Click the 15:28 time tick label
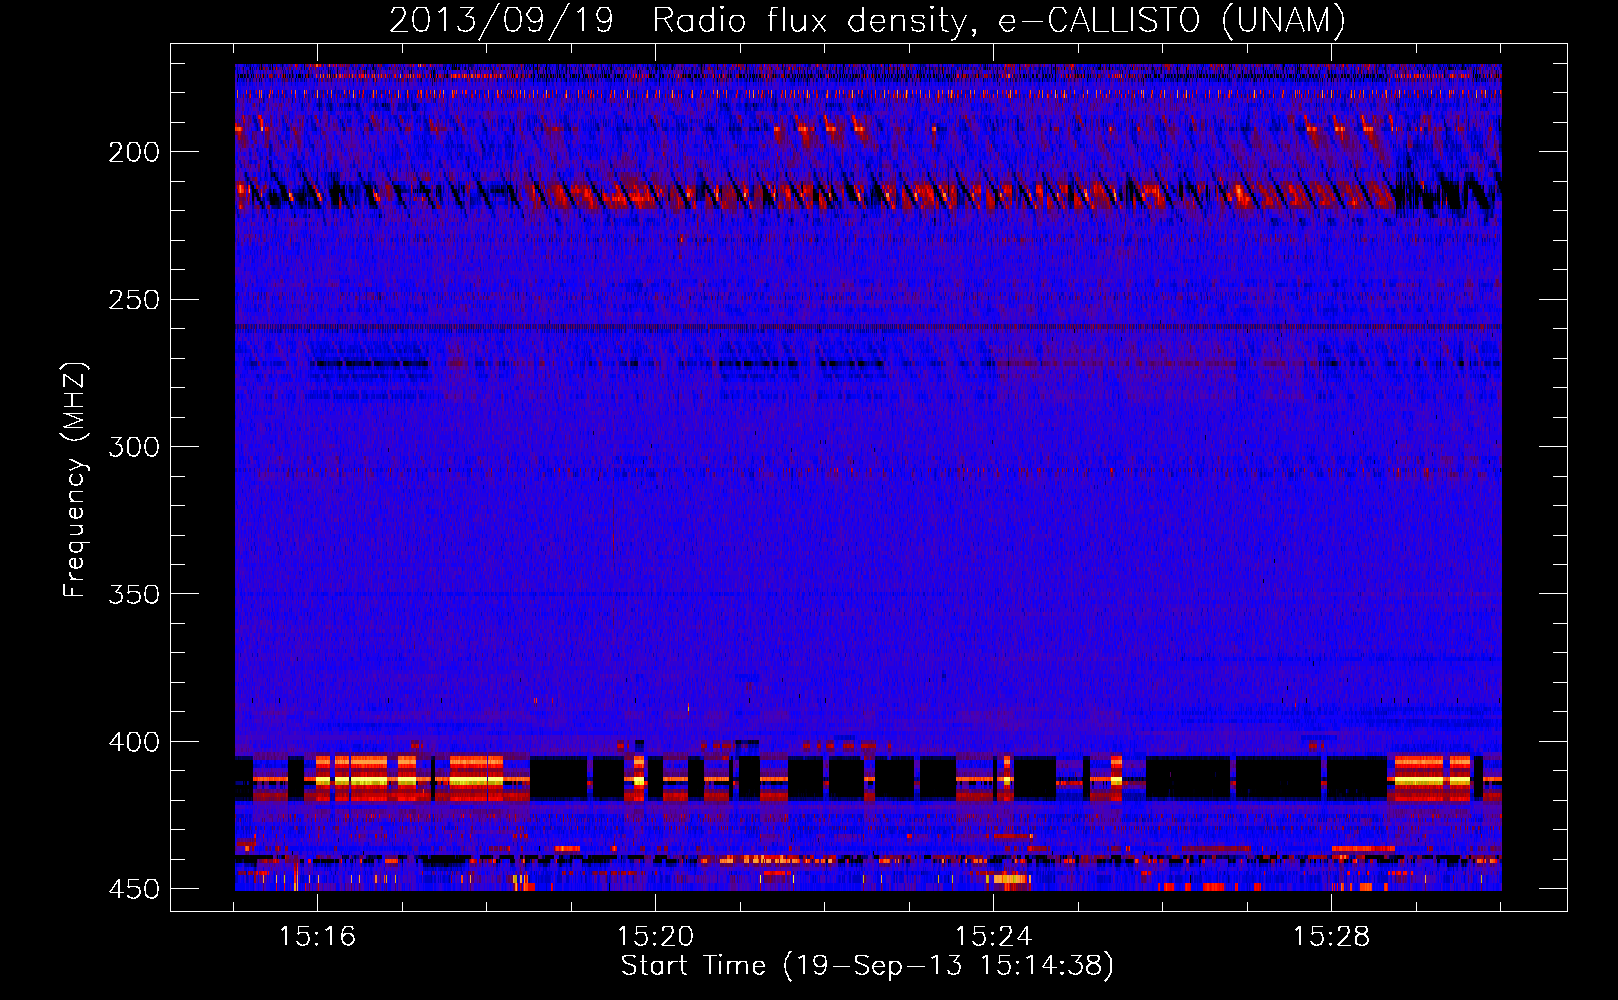Screen dimensions: 1618x1000 (x=1331, y=937)
